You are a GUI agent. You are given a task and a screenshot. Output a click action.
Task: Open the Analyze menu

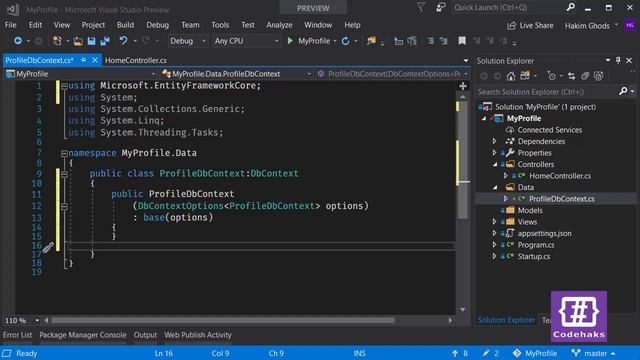point(279,25)
